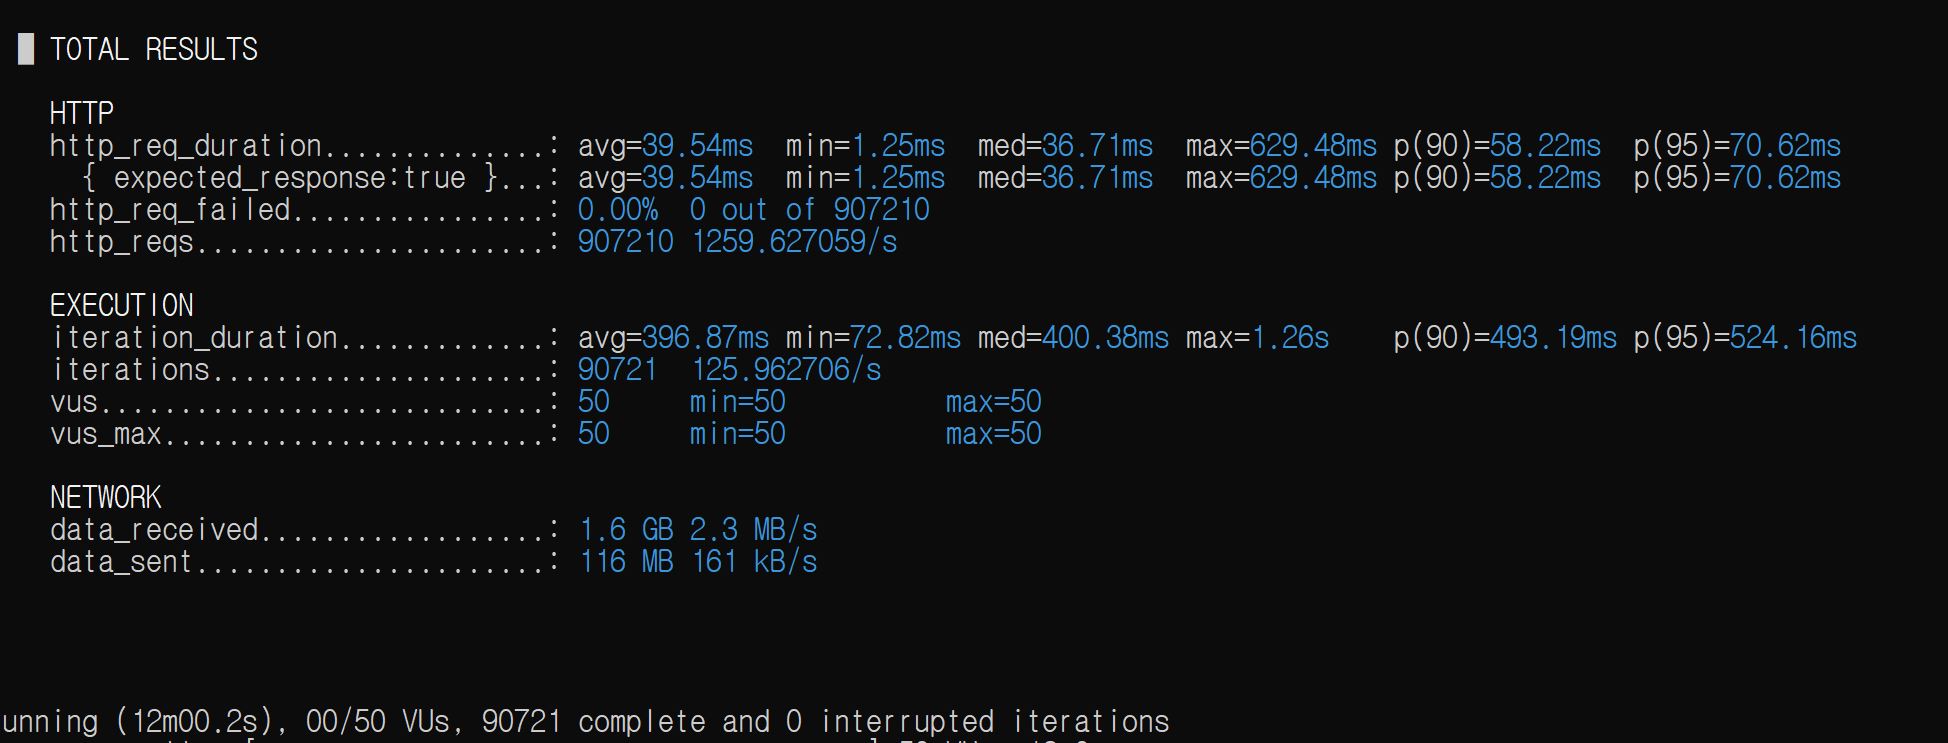Click the 125.962706/s iterations rate value

coord(786,370)
